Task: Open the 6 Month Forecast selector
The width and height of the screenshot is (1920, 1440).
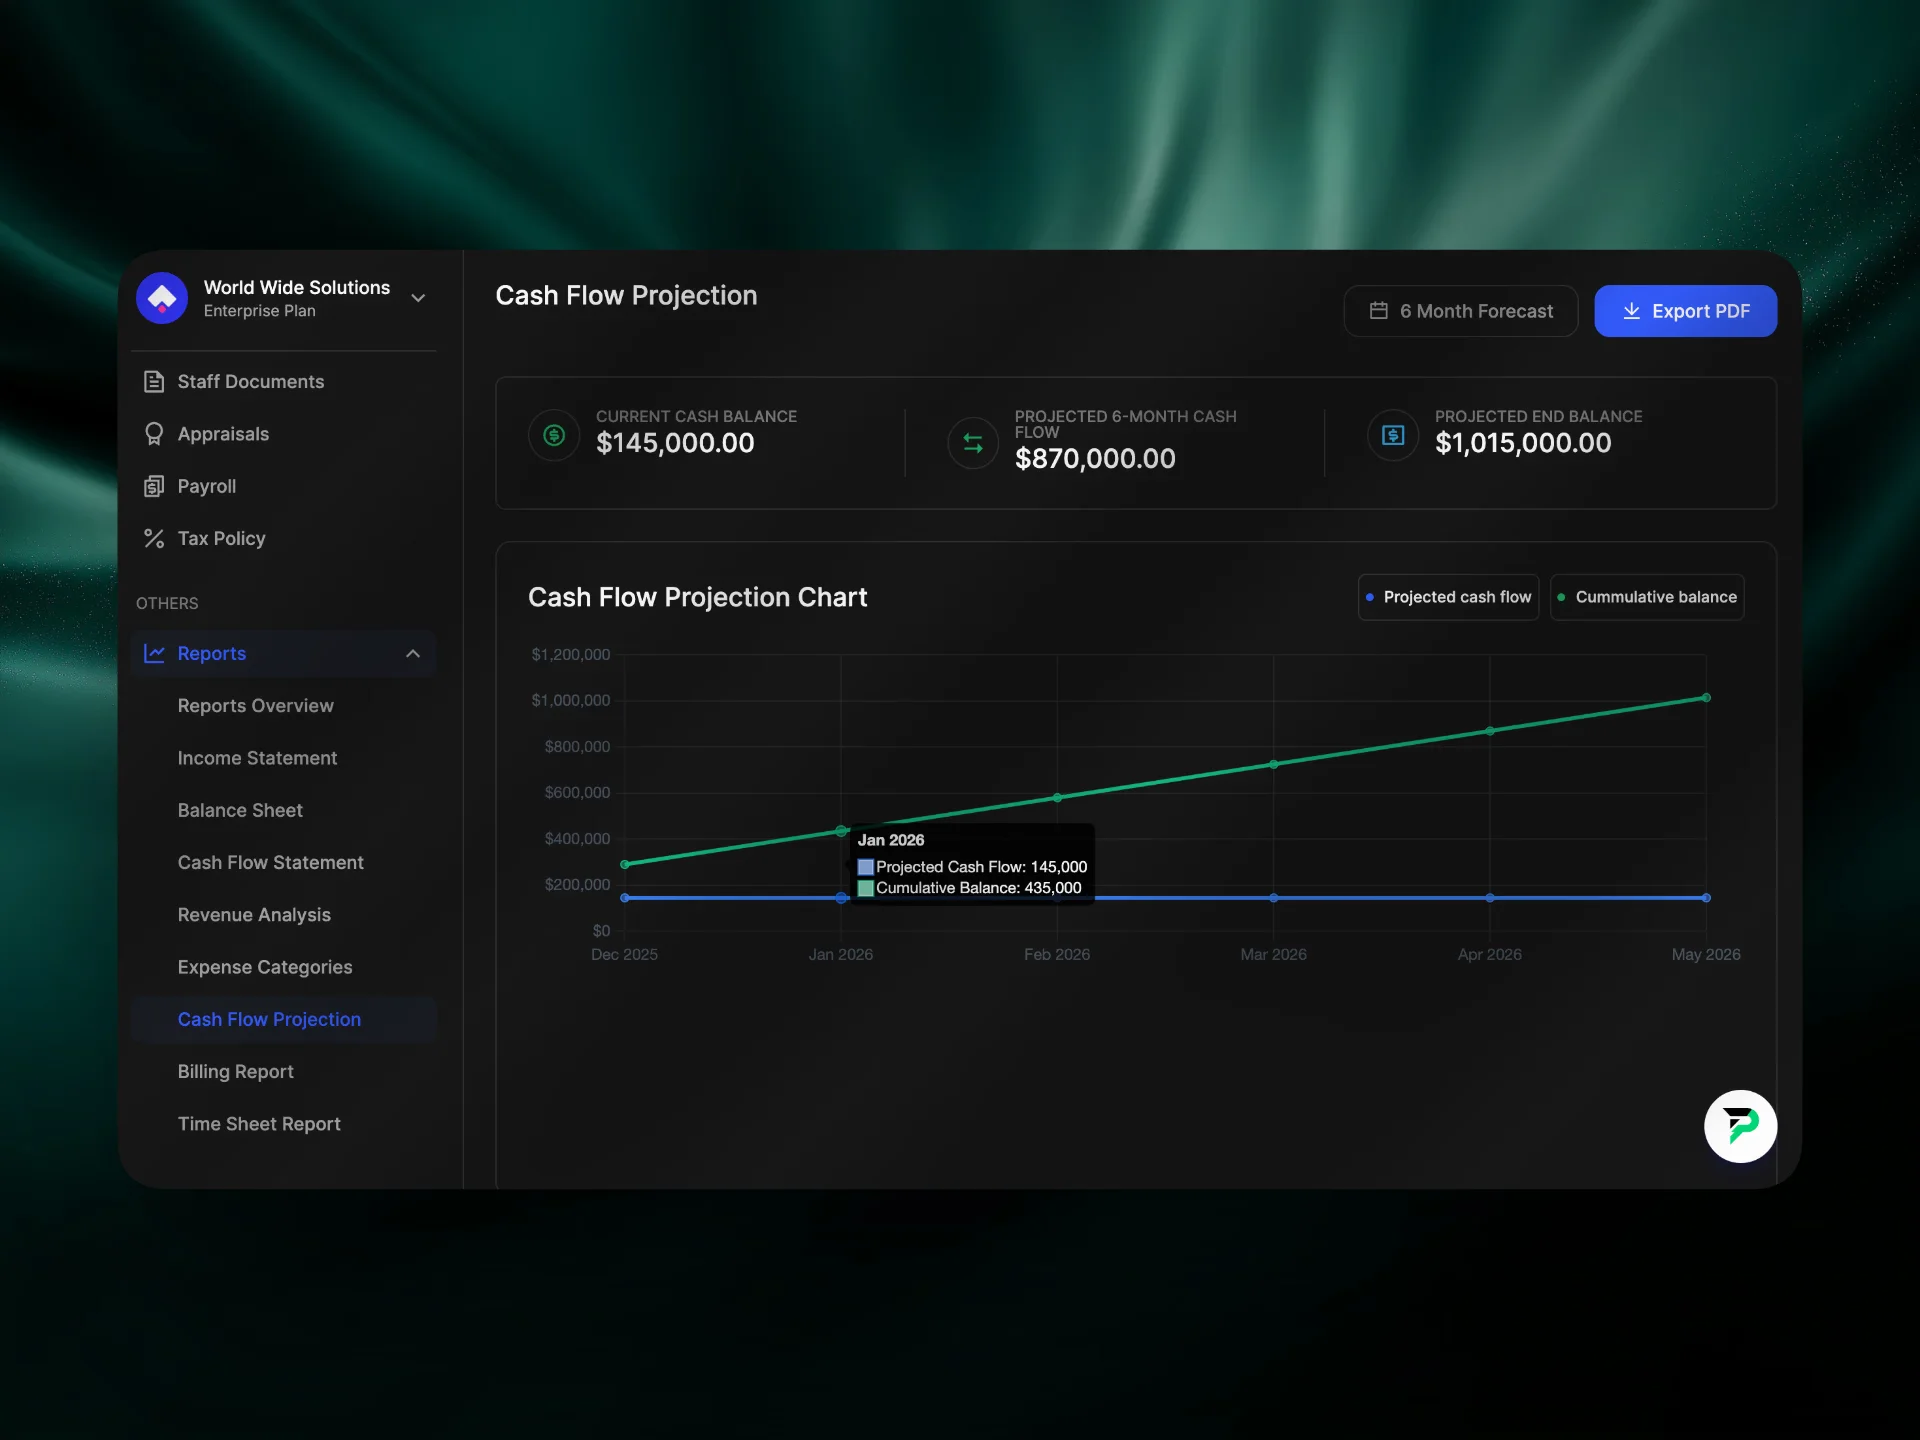Action: tap(1460, 311)
